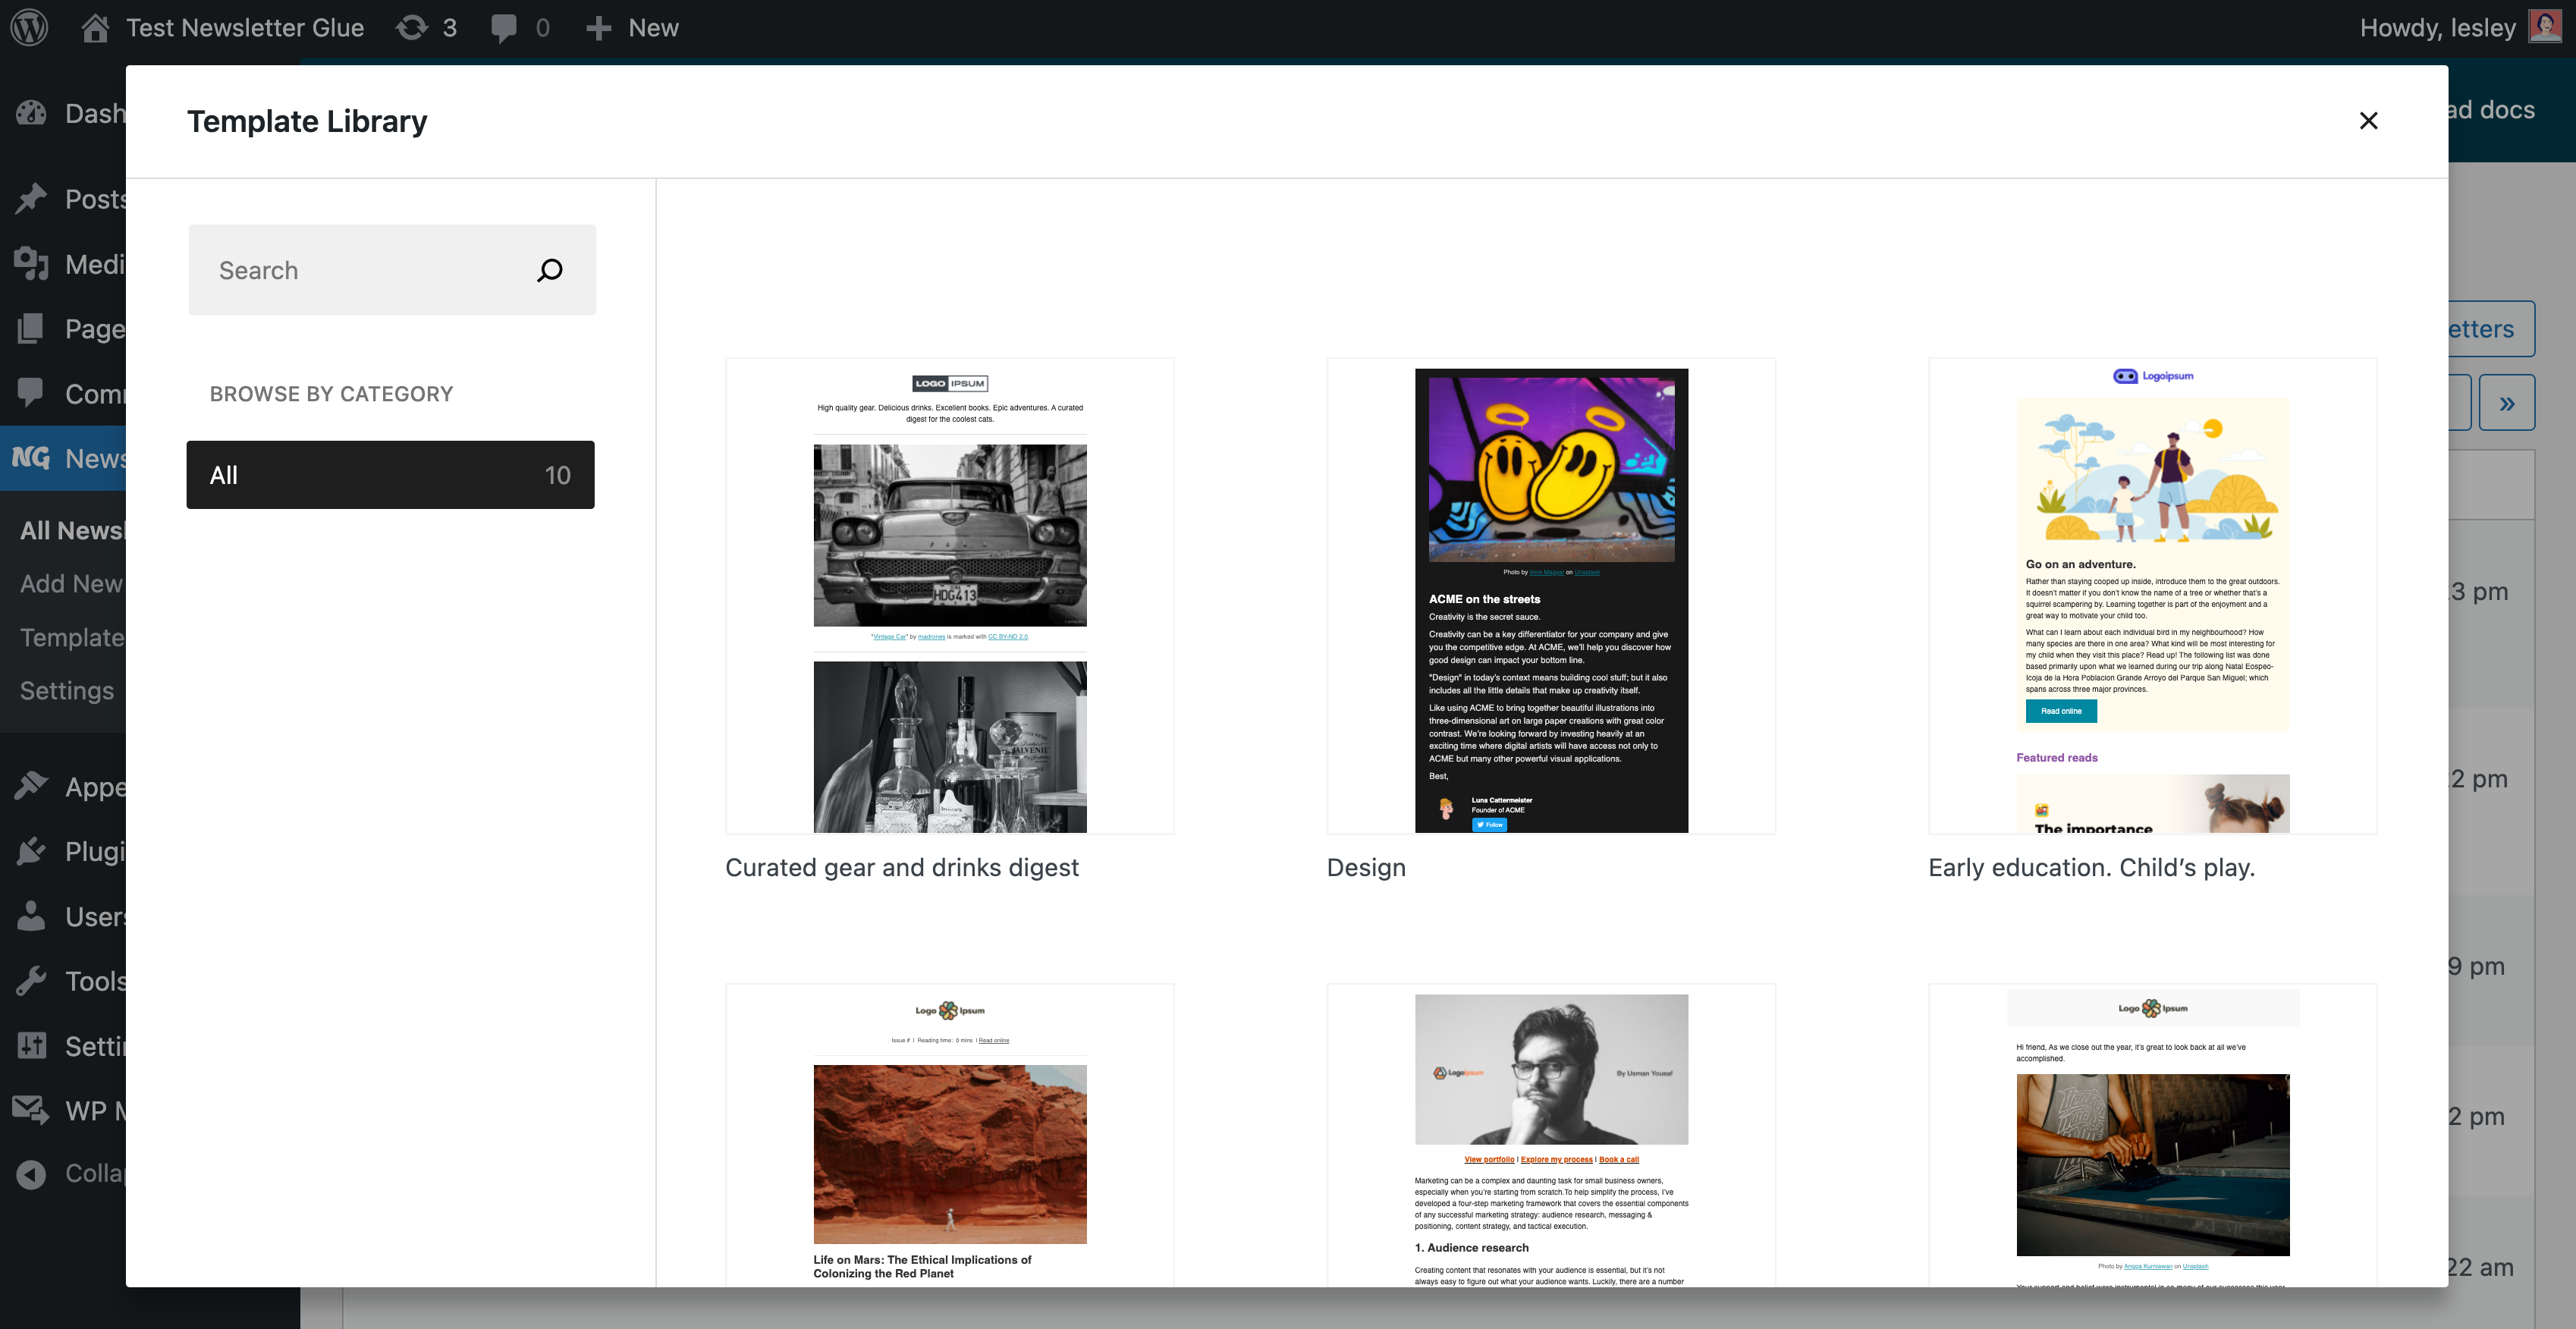The image size is (2576, 1329).
Task: Open the comments bubble icon
Action: tap(503, 27)
